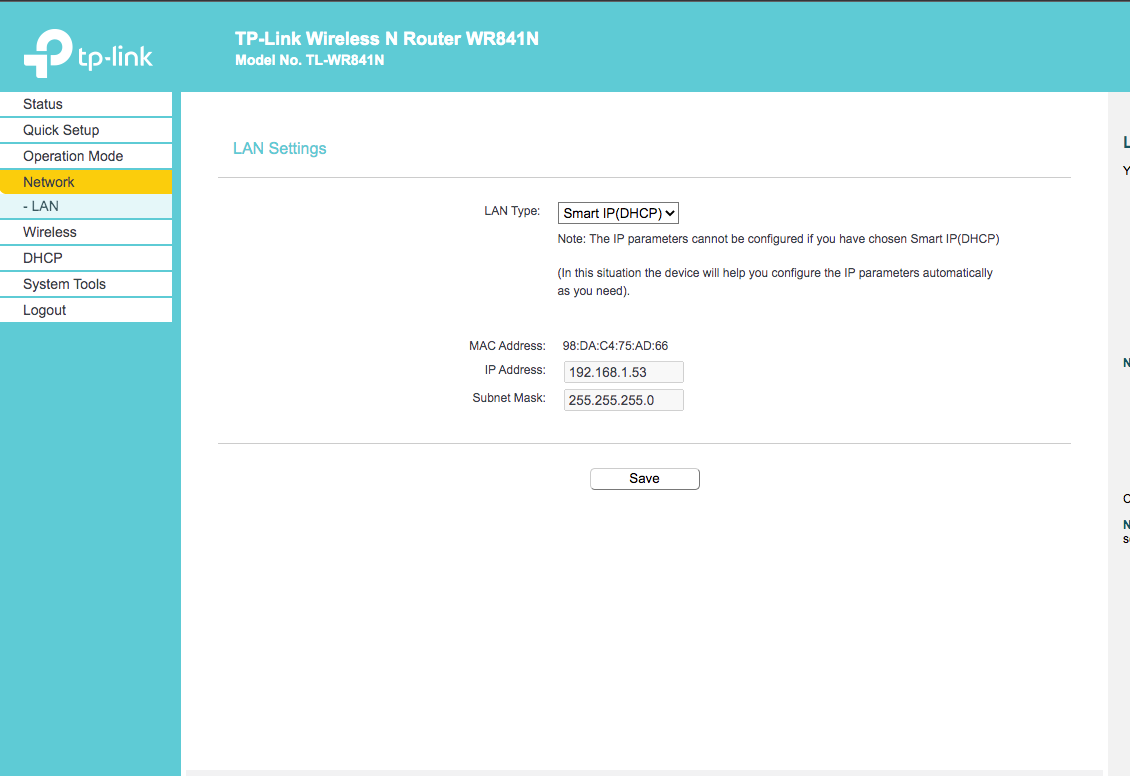Go to the Wireless settings menu
The image size is (1130, 776).
tap(86, 232)
